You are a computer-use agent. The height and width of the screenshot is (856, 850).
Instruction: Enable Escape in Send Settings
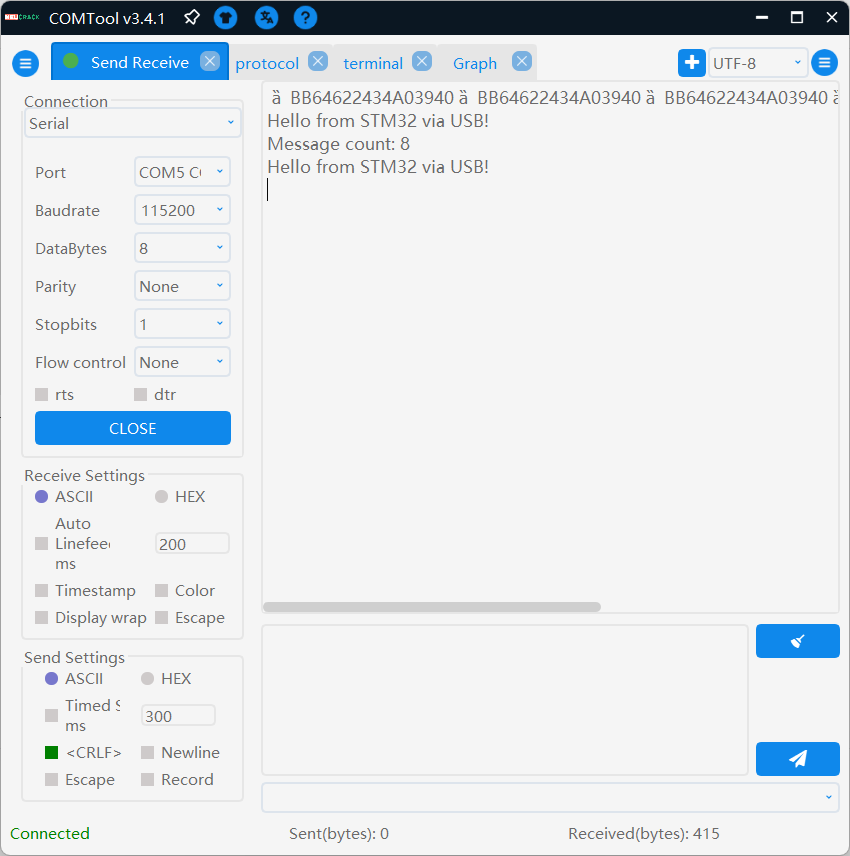pos(51,780)
